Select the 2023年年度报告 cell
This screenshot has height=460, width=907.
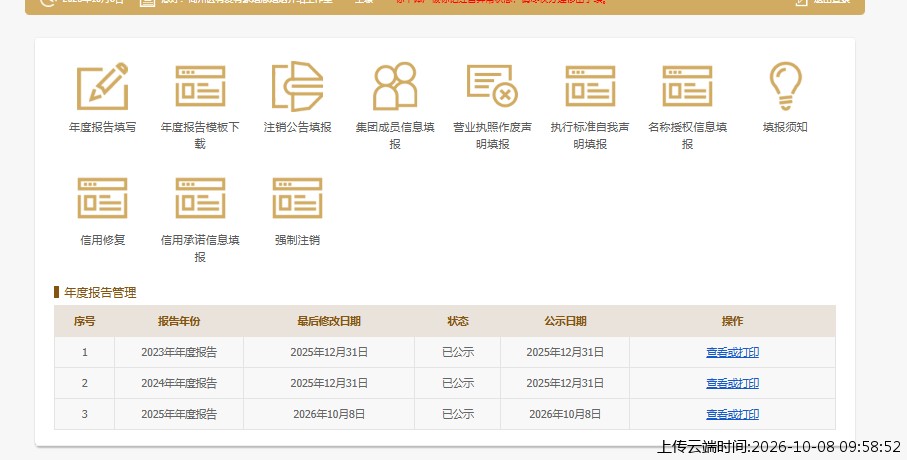coord(179,352)
